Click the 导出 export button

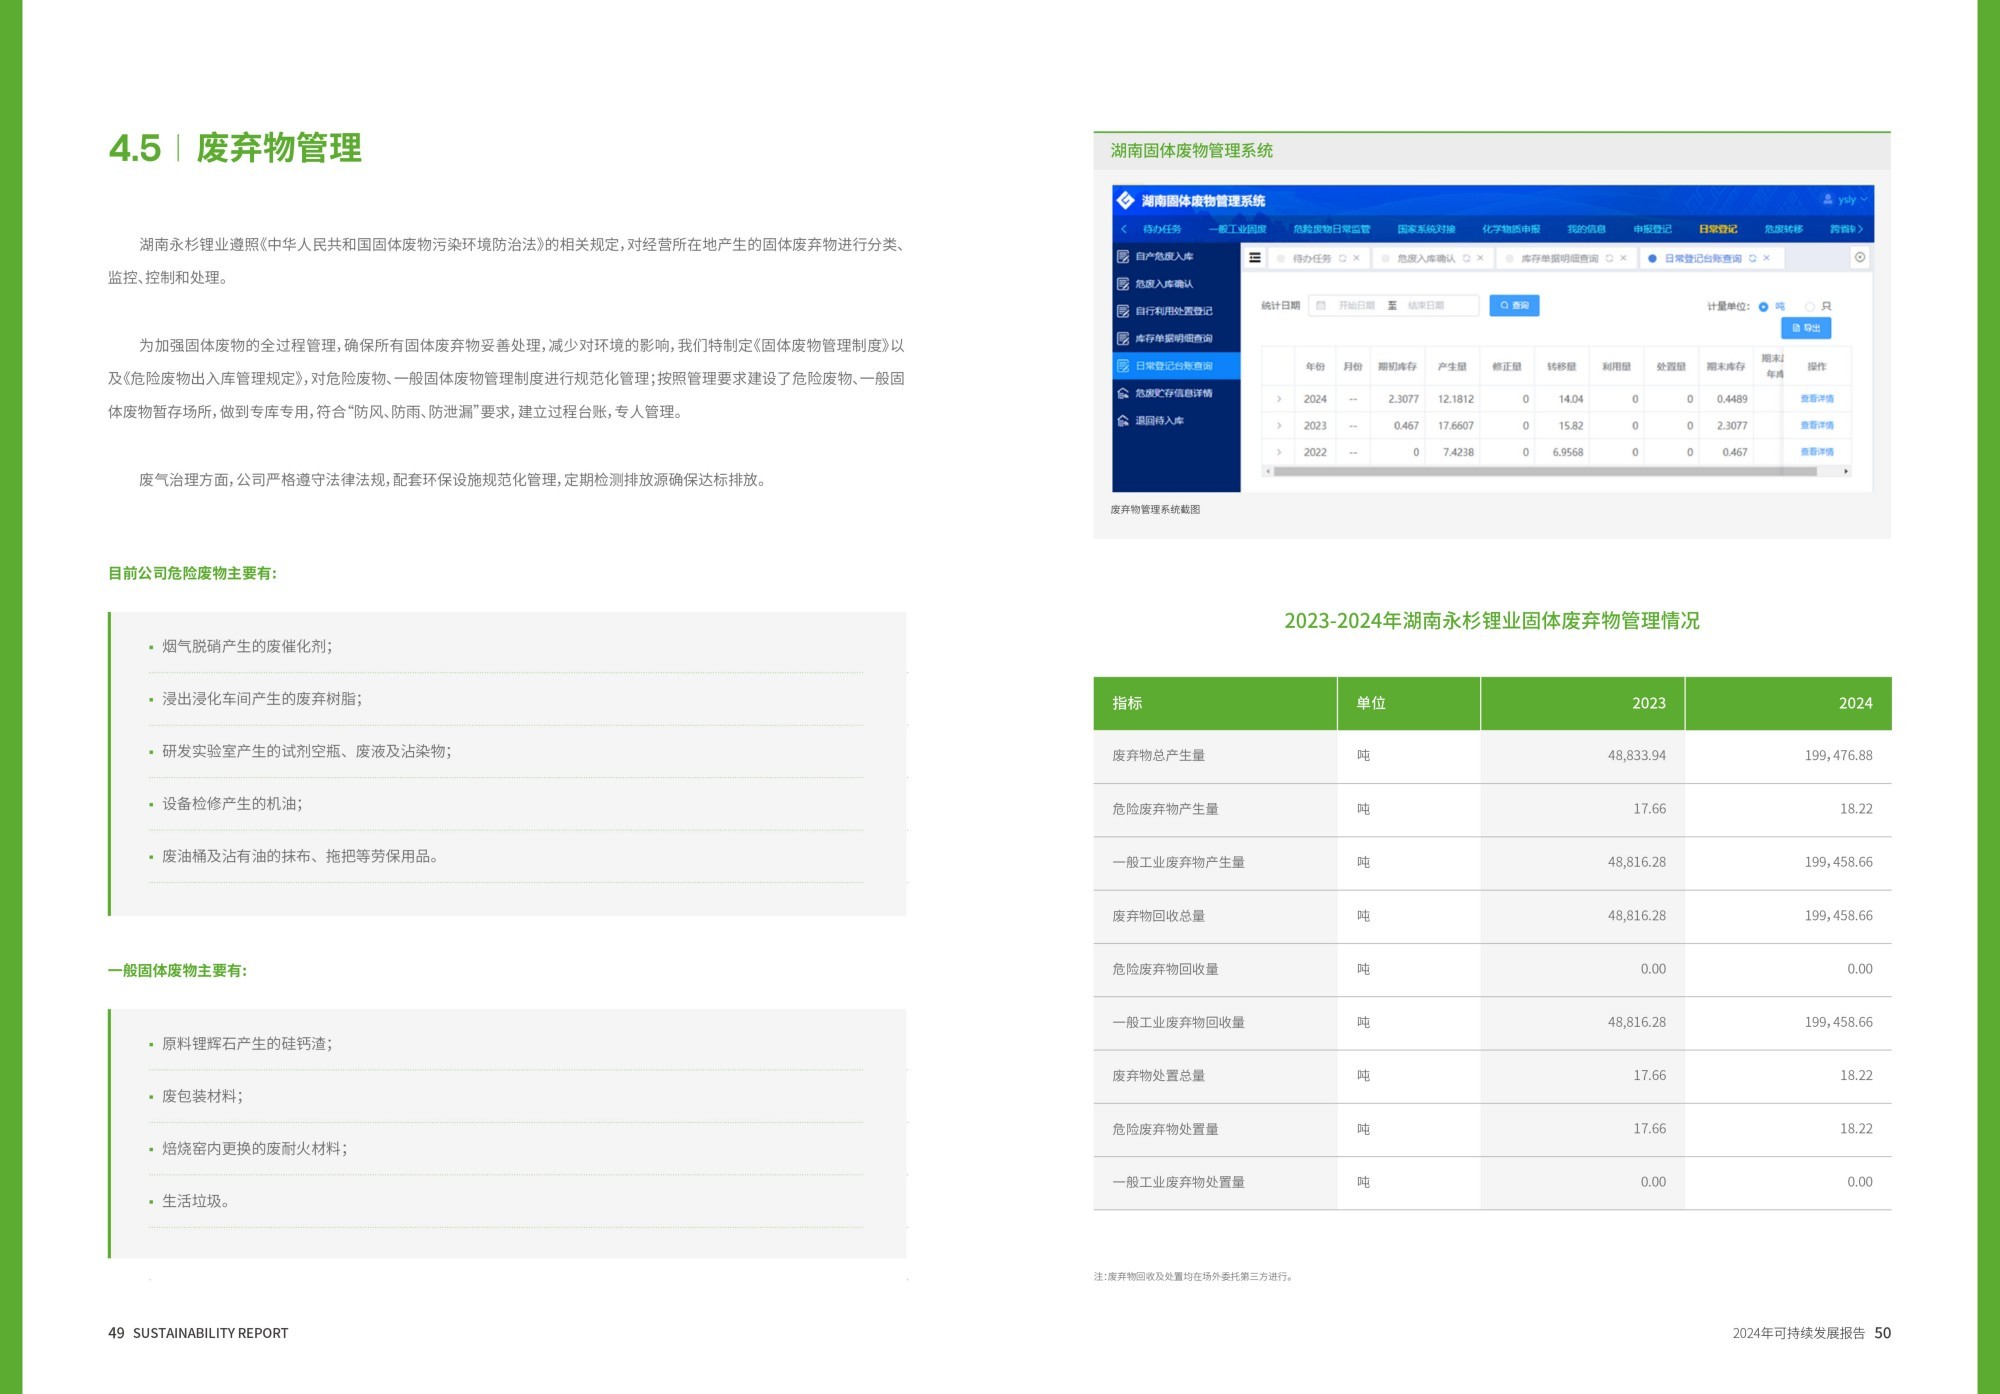(1806, 328)
